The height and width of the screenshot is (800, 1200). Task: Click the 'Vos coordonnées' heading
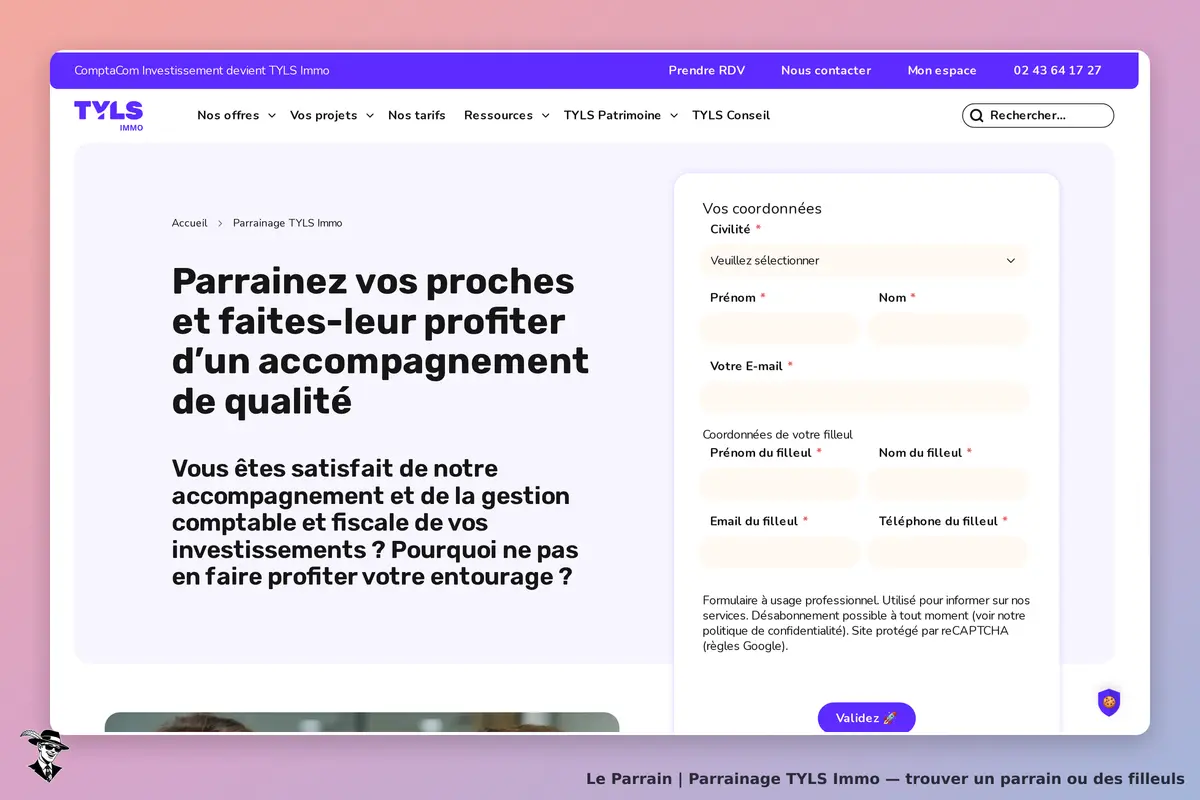pos(762,209)
